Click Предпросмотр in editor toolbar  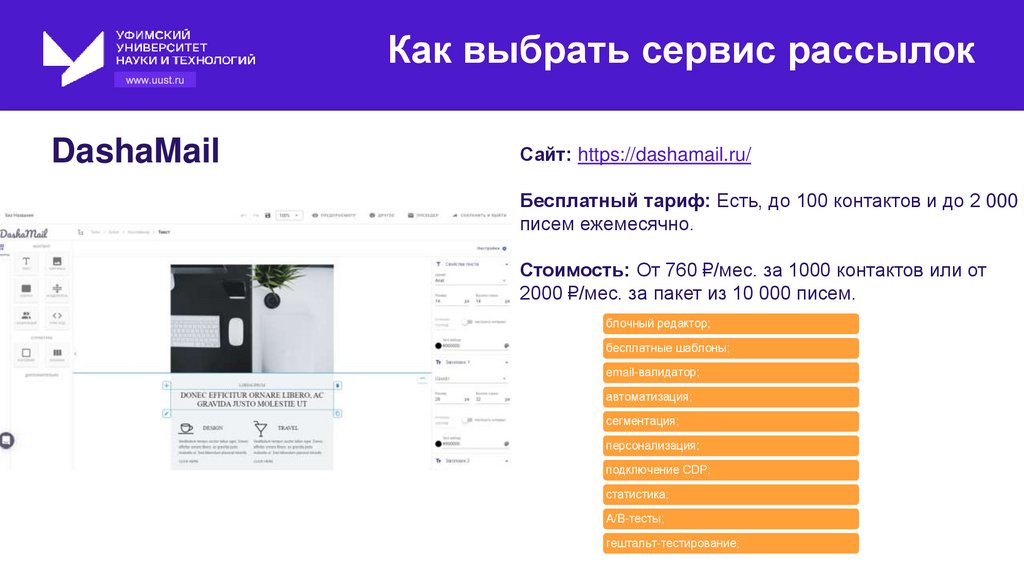click(334, 215)
